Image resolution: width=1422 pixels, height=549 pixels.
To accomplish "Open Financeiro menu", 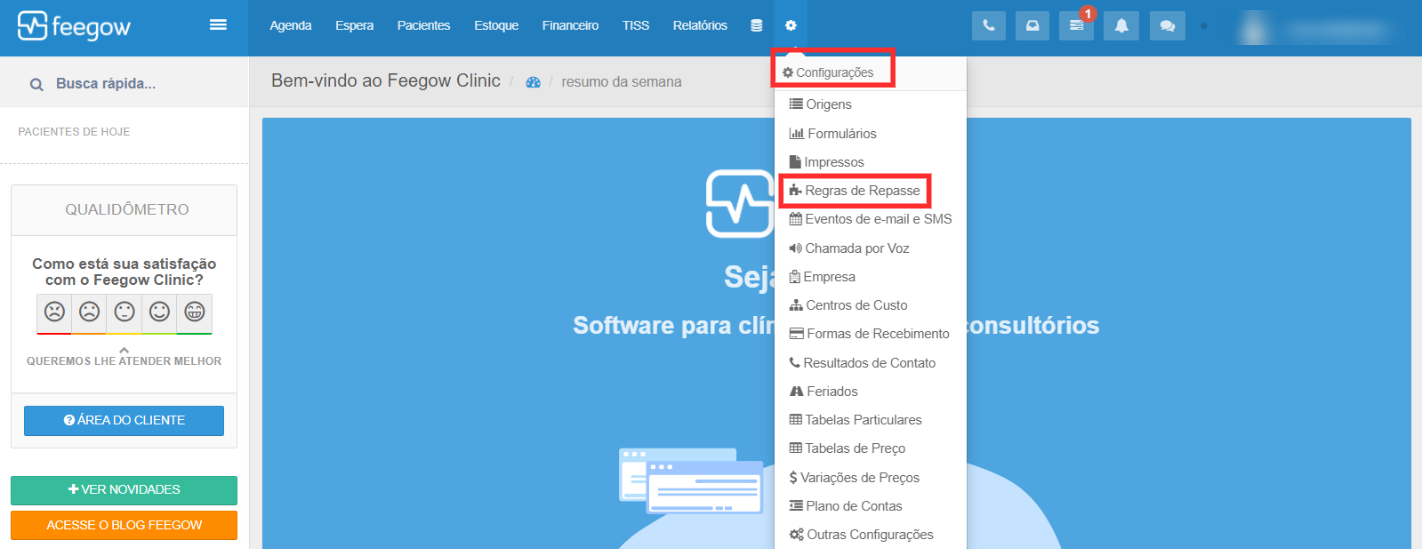I will [x=570, y=26].
